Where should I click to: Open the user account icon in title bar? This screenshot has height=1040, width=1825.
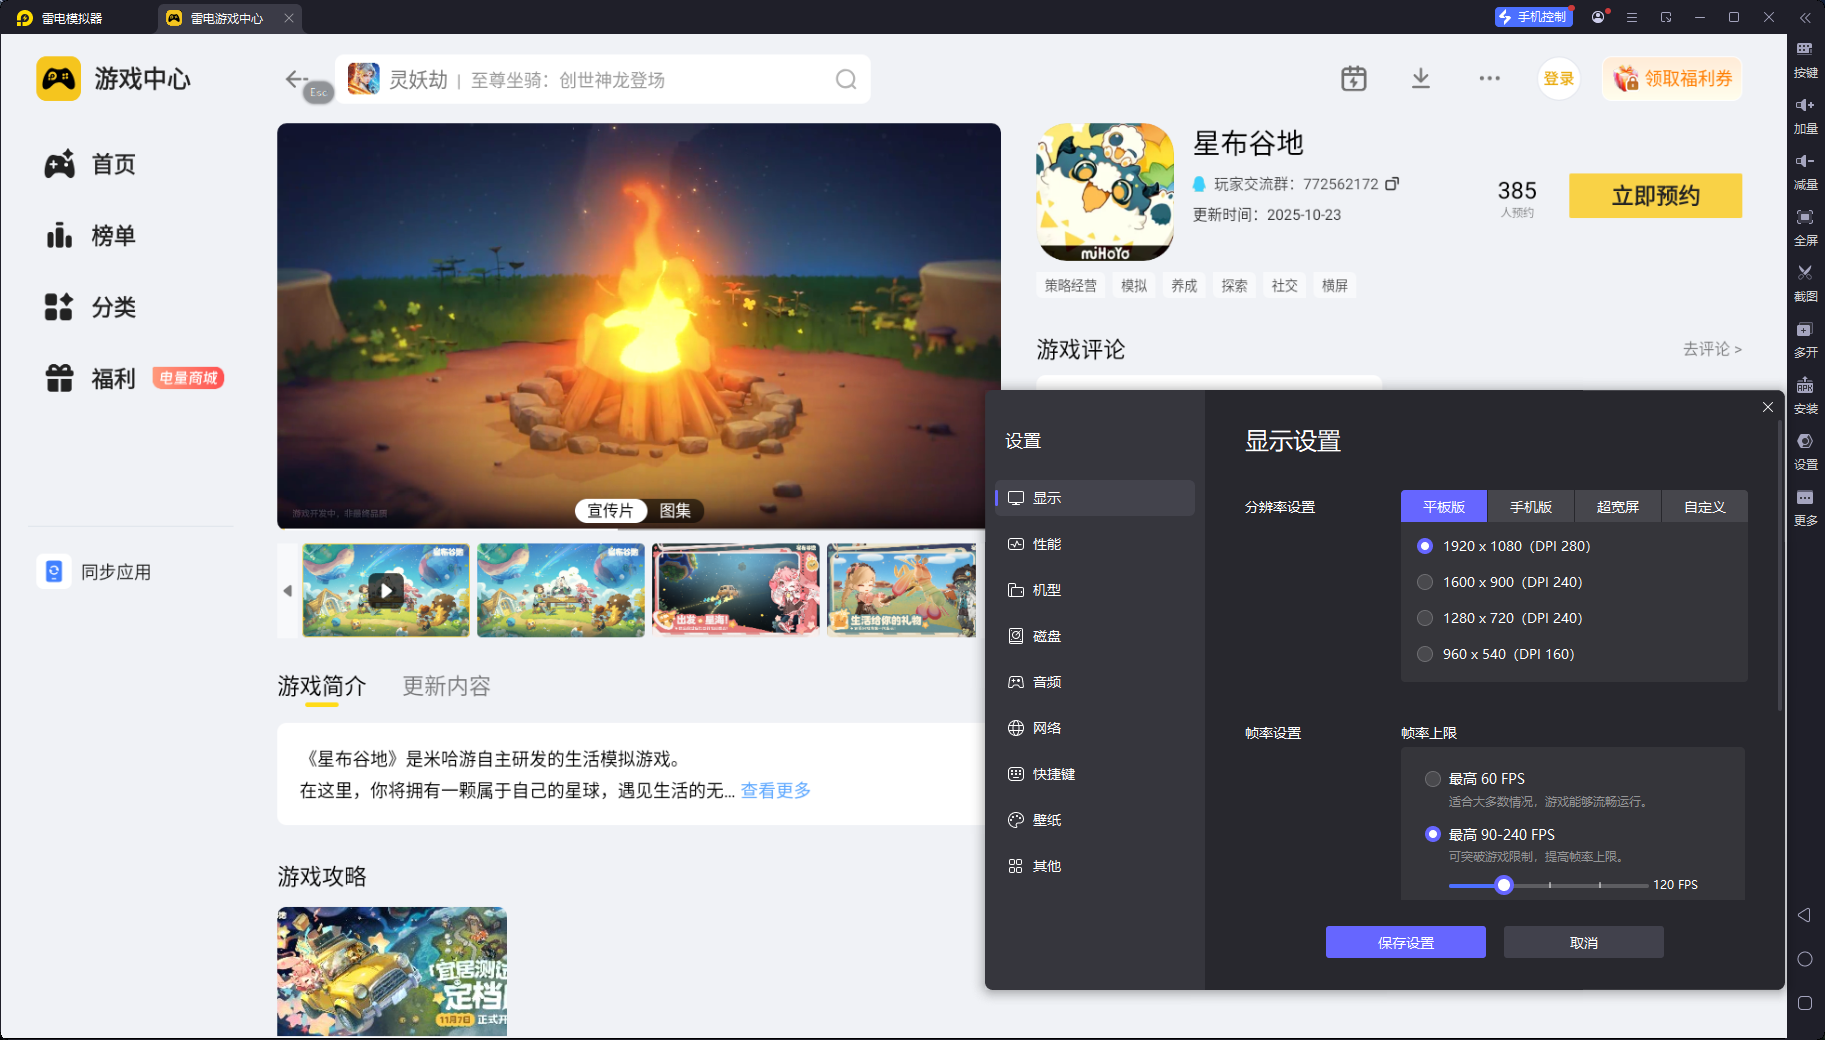[1598, 17]
